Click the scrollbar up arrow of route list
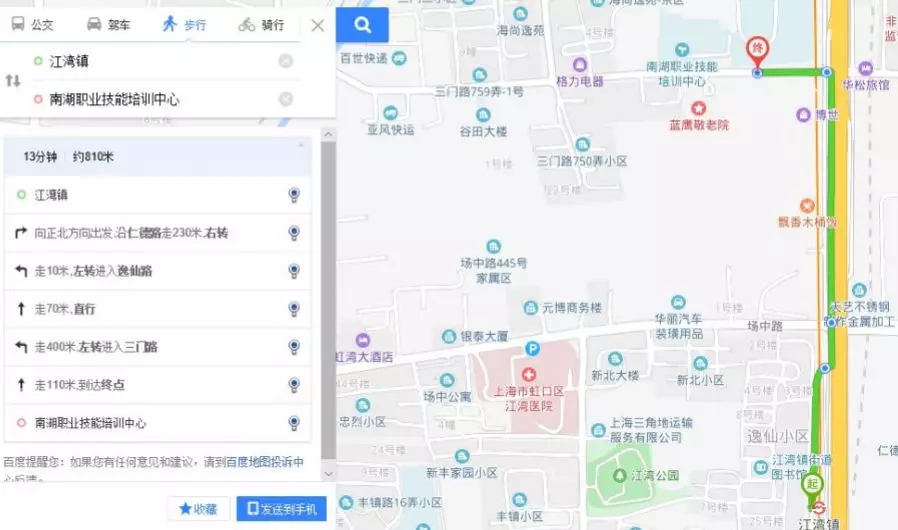The image size is (898, 530). point(328,135)
